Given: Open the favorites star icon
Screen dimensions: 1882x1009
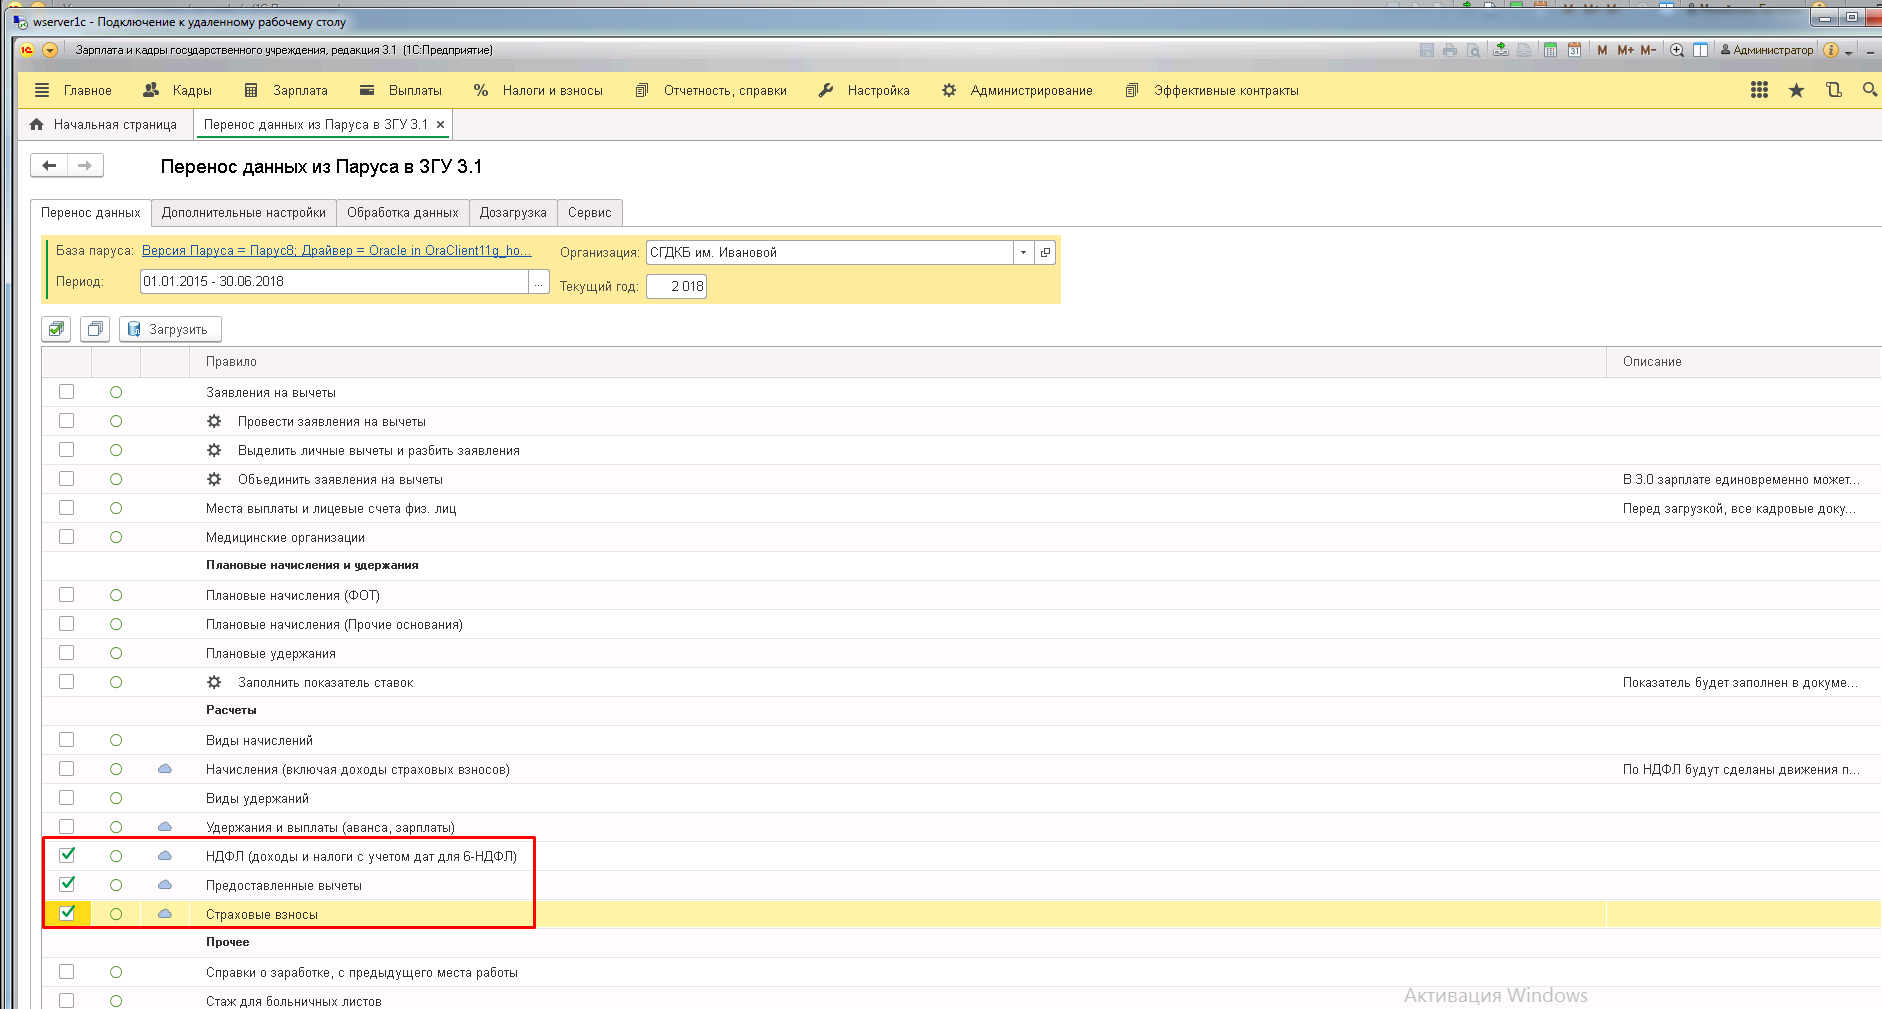Looking at the screenshot, I should click(1796, 90).
